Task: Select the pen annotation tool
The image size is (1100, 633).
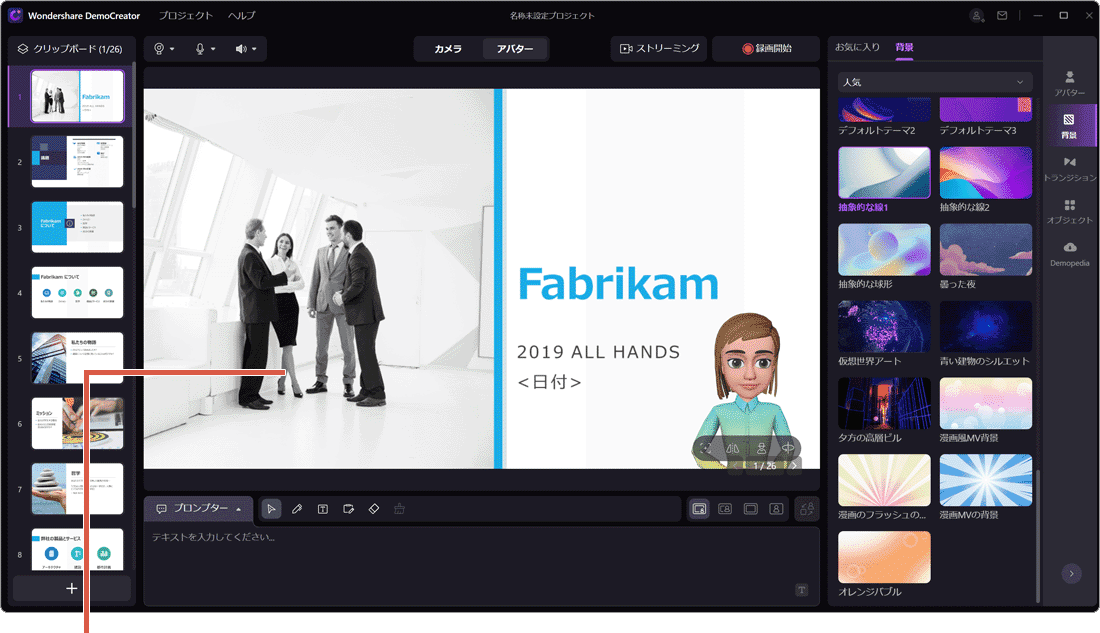Action: tap(296, 509)
